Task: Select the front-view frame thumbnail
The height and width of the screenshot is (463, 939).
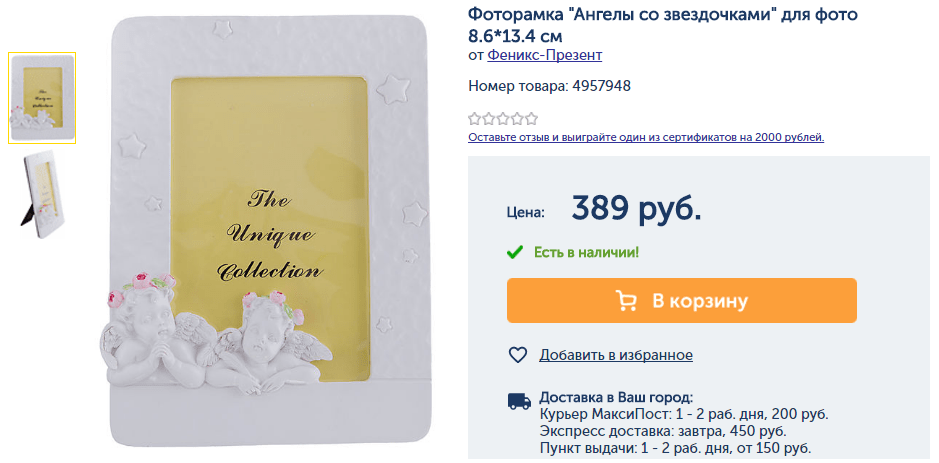Action: point(42,98)
